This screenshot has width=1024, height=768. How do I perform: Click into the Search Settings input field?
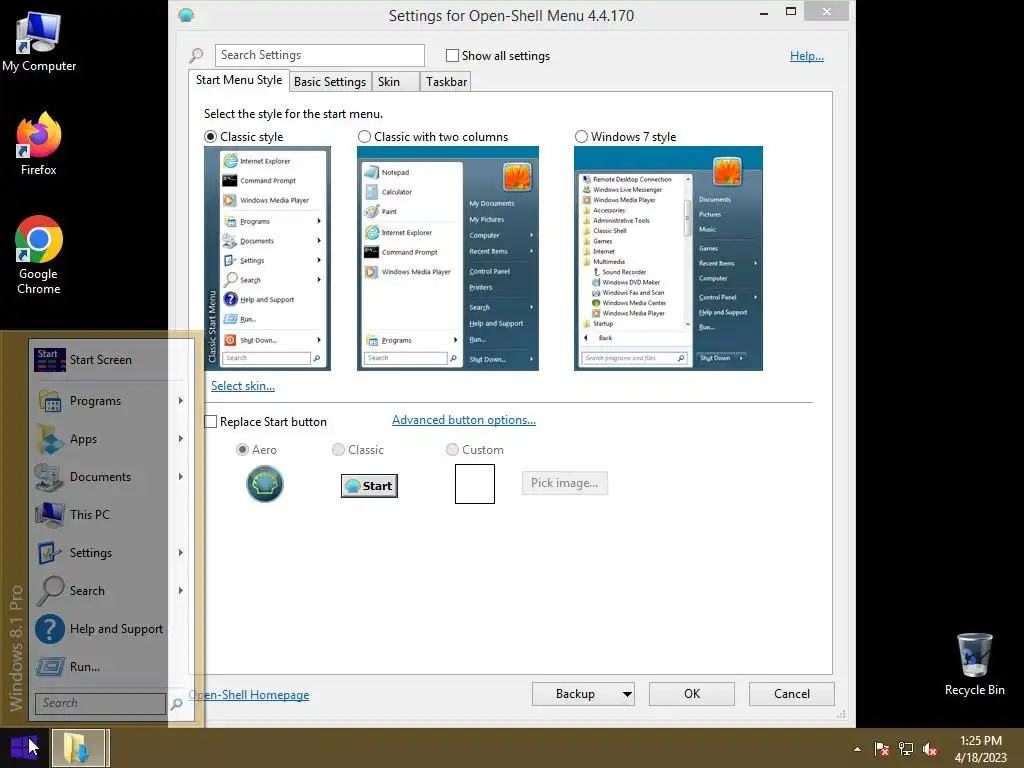pyautogui.click(x=319, y=55)
